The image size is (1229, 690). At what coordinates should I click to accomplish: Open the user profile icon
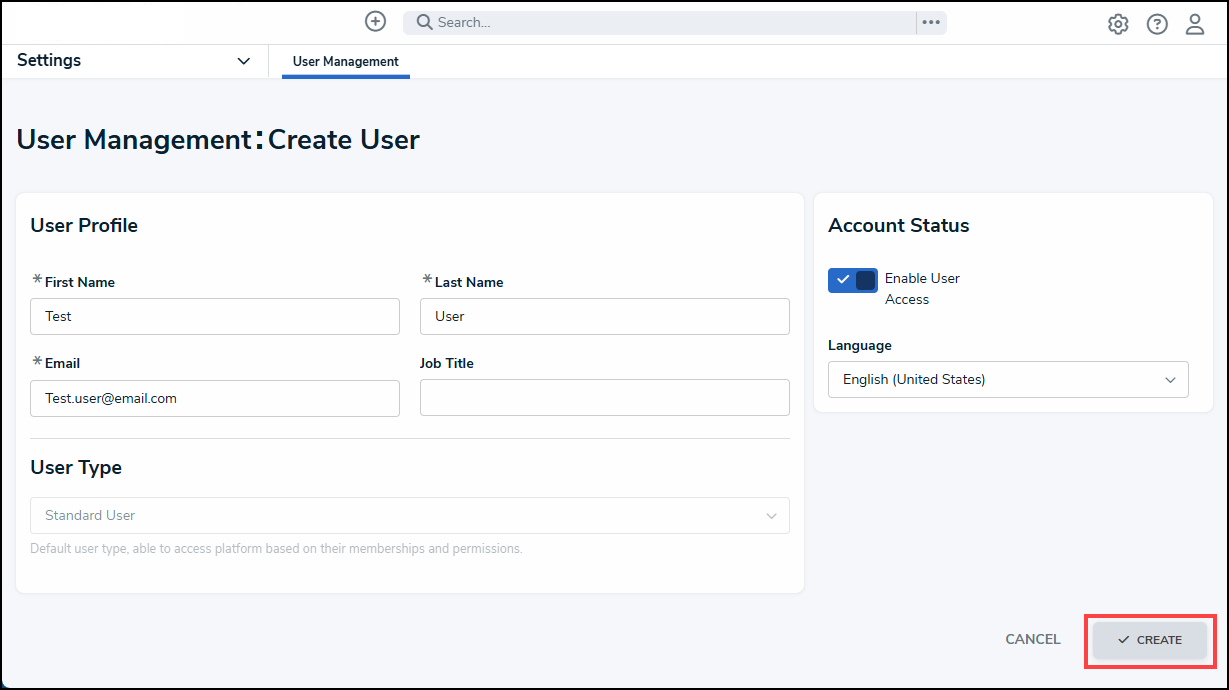point(1195,25)
